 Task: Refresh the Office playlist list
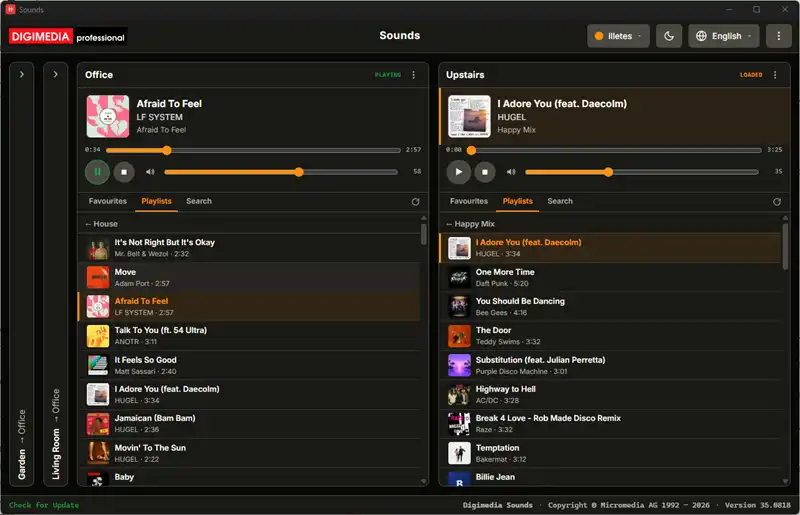(415, 202)
